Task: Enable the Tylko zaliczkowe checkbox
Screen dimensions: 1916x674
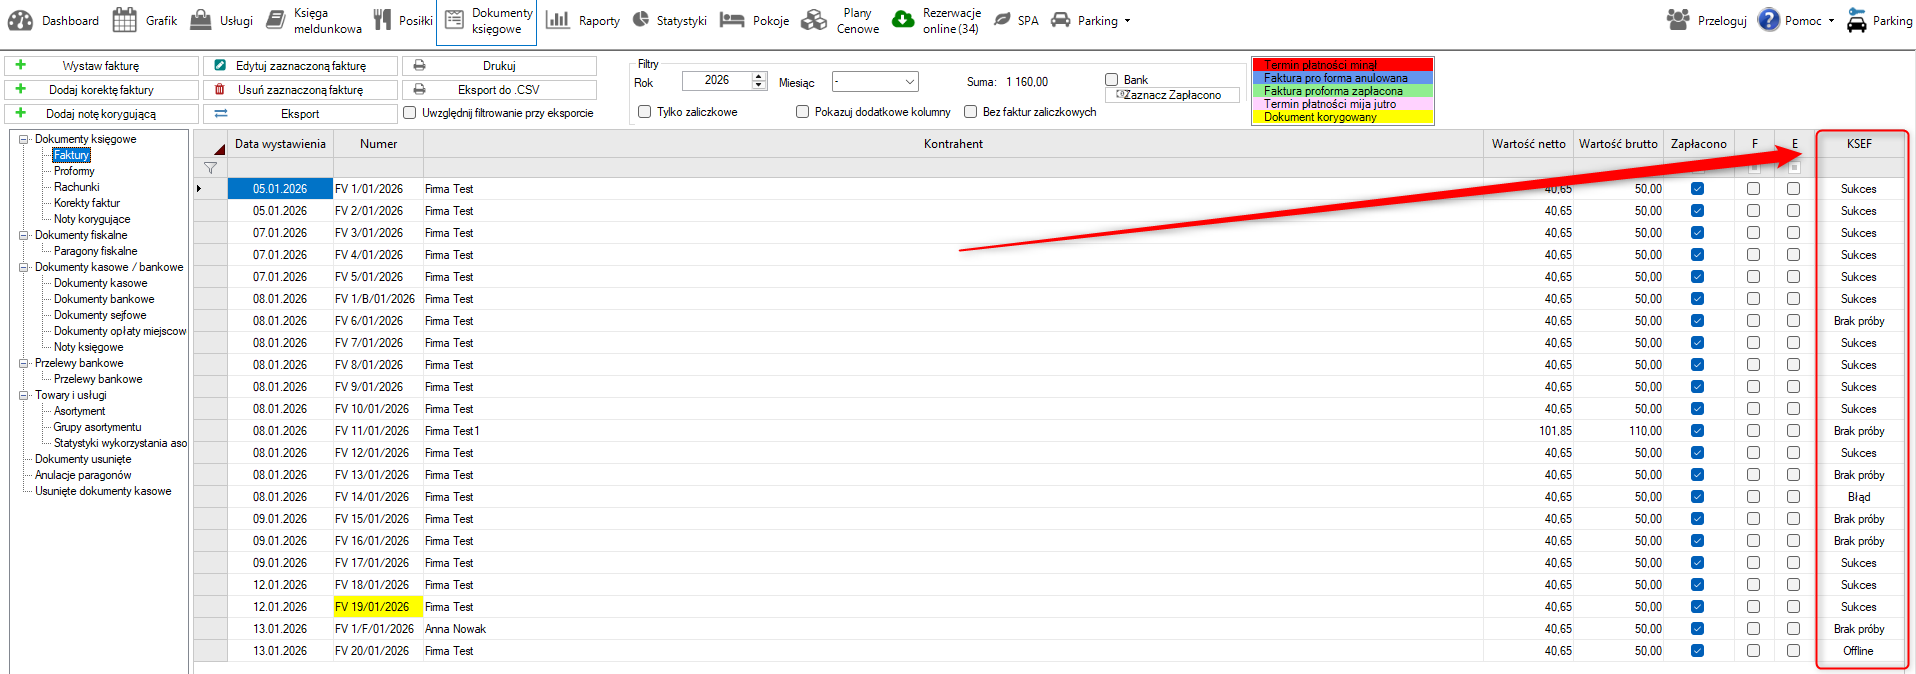Action: click(645, 112)
